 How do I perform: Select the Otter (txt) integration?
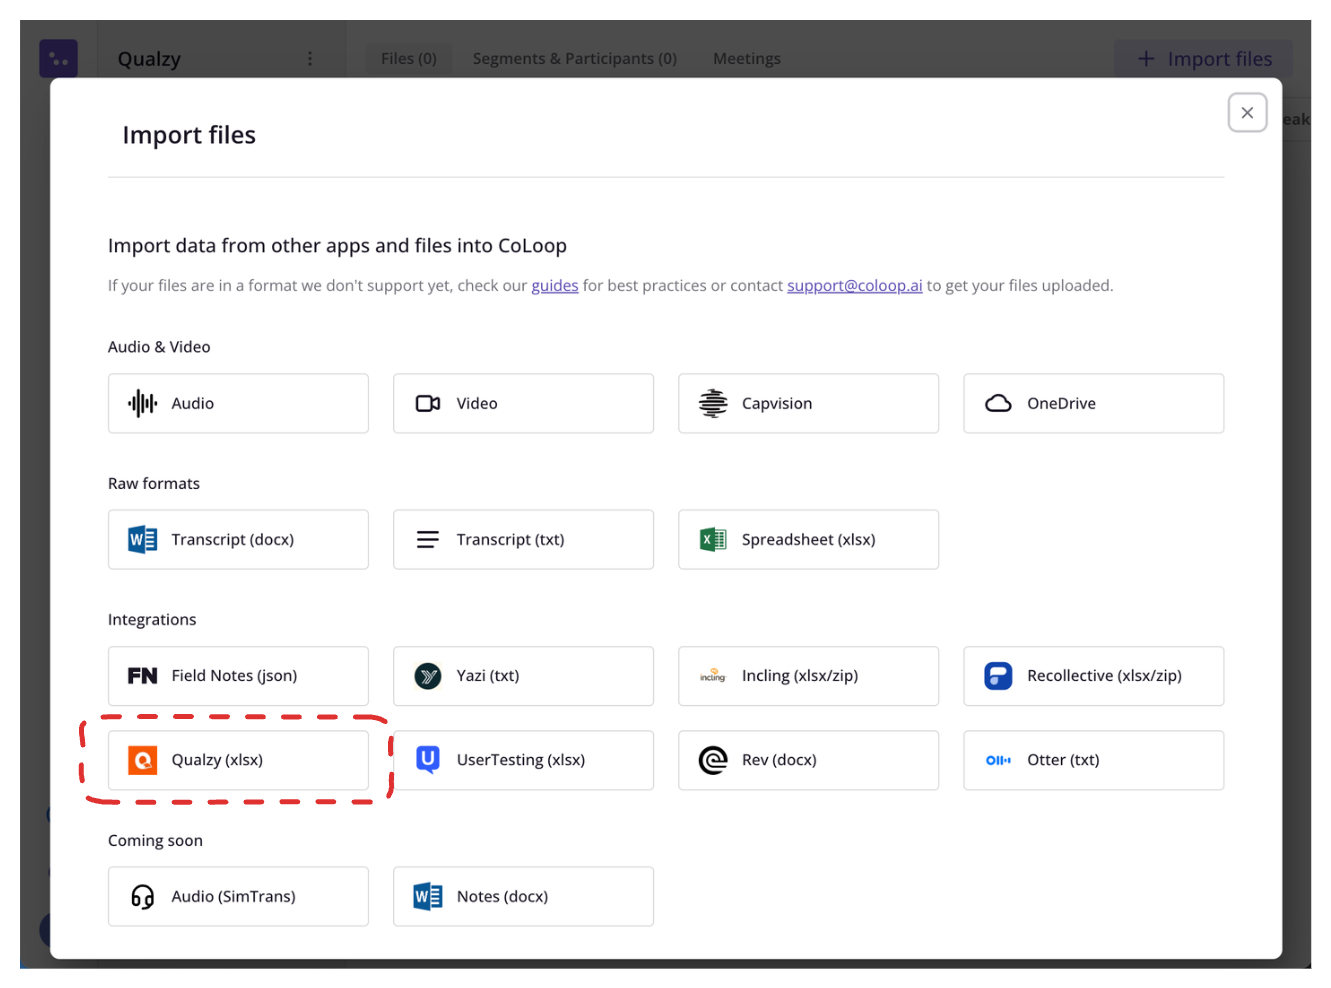pyautogui.click(x=1093, y=760)
